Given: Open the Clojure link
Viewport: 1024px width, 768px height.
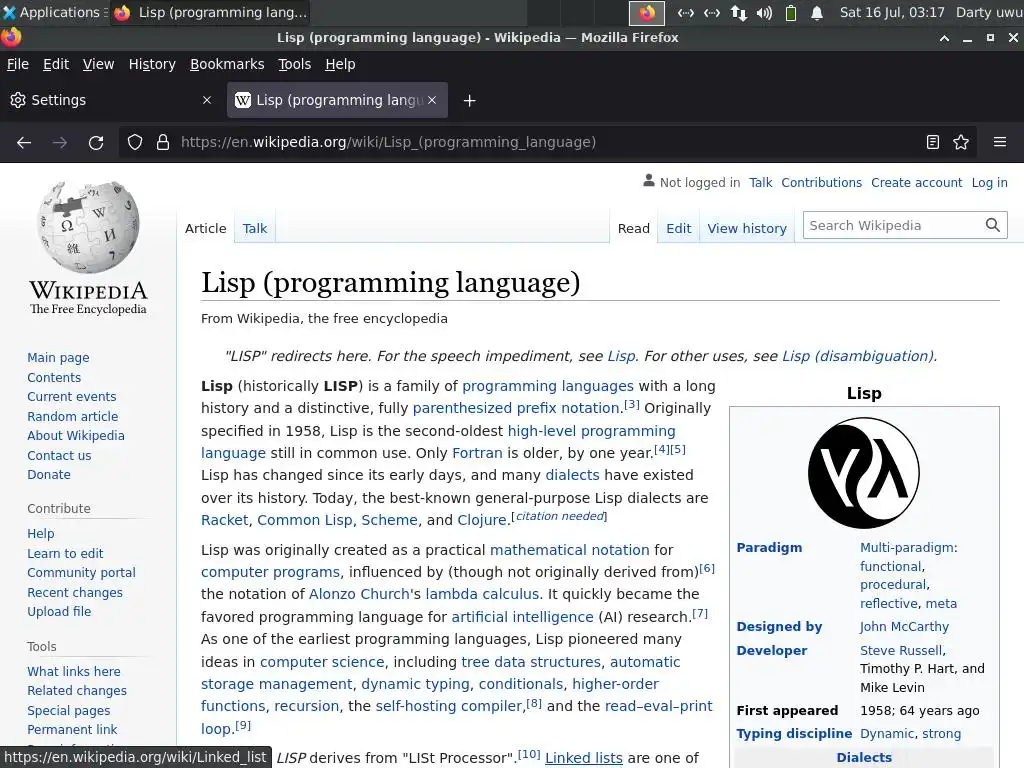Looking at the screenshot, I should (482, 520).
